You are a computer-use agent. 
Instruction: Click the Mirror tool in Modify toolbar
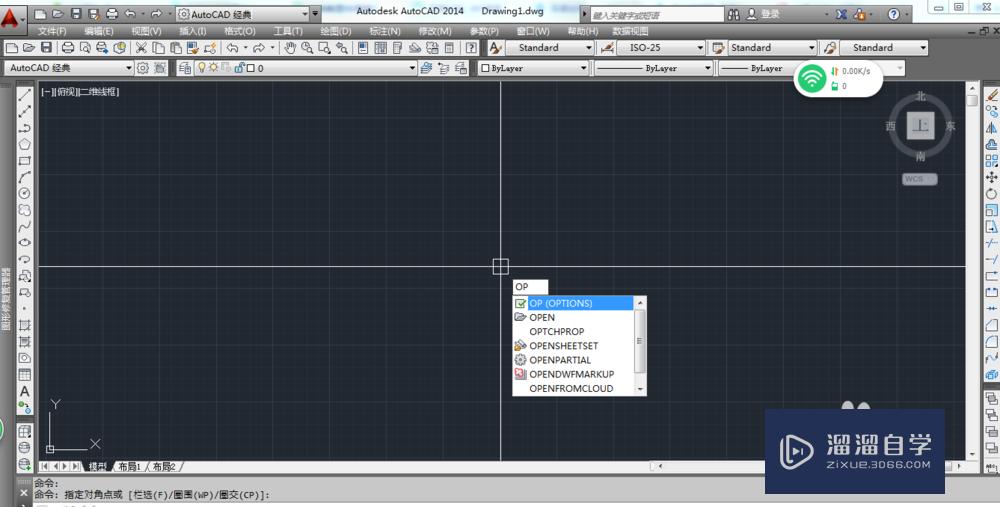(992, 128)
